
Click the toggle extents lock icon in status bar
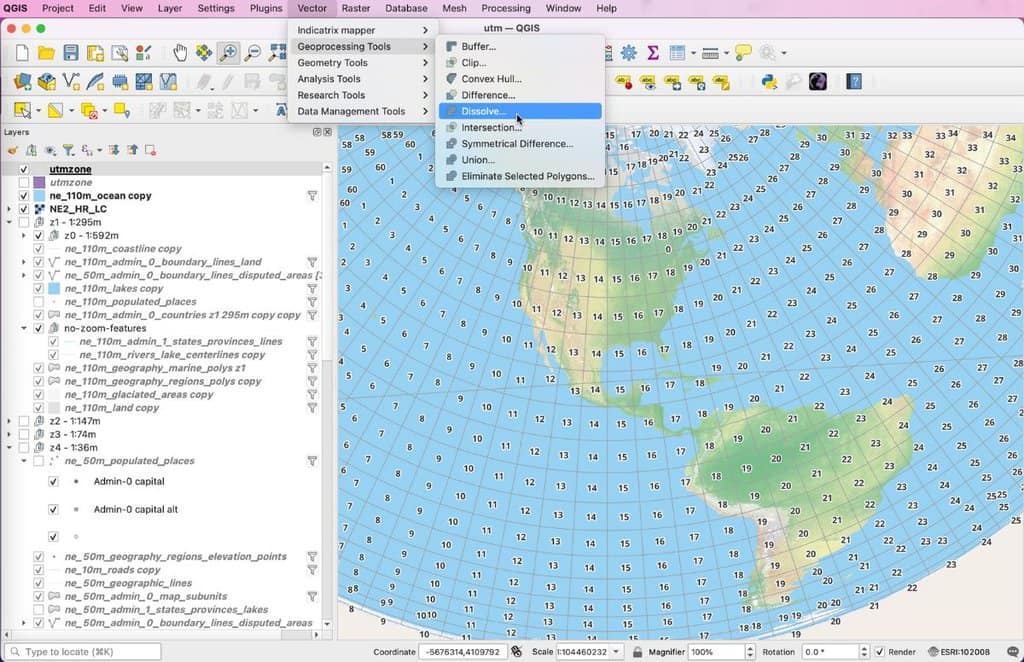tap(637, 652)
